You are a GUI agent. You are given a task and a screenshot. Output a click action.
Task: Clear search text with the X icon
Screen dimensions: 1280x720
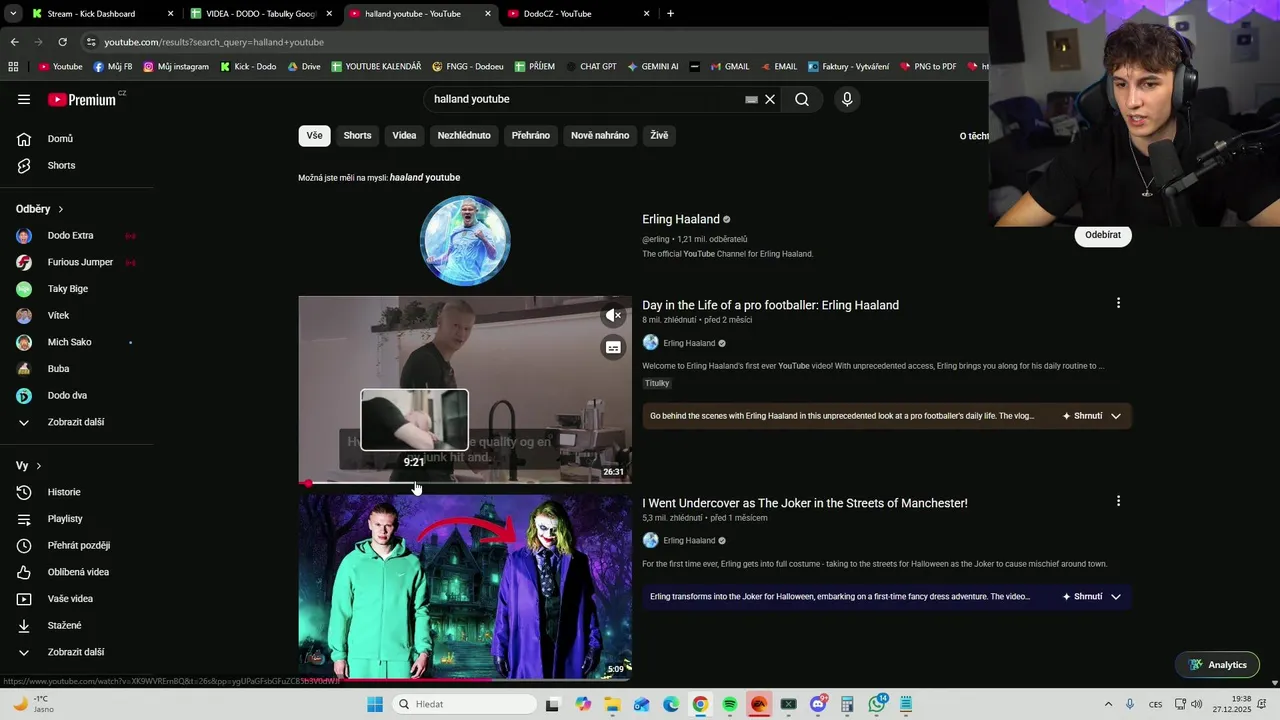point(770,99)
